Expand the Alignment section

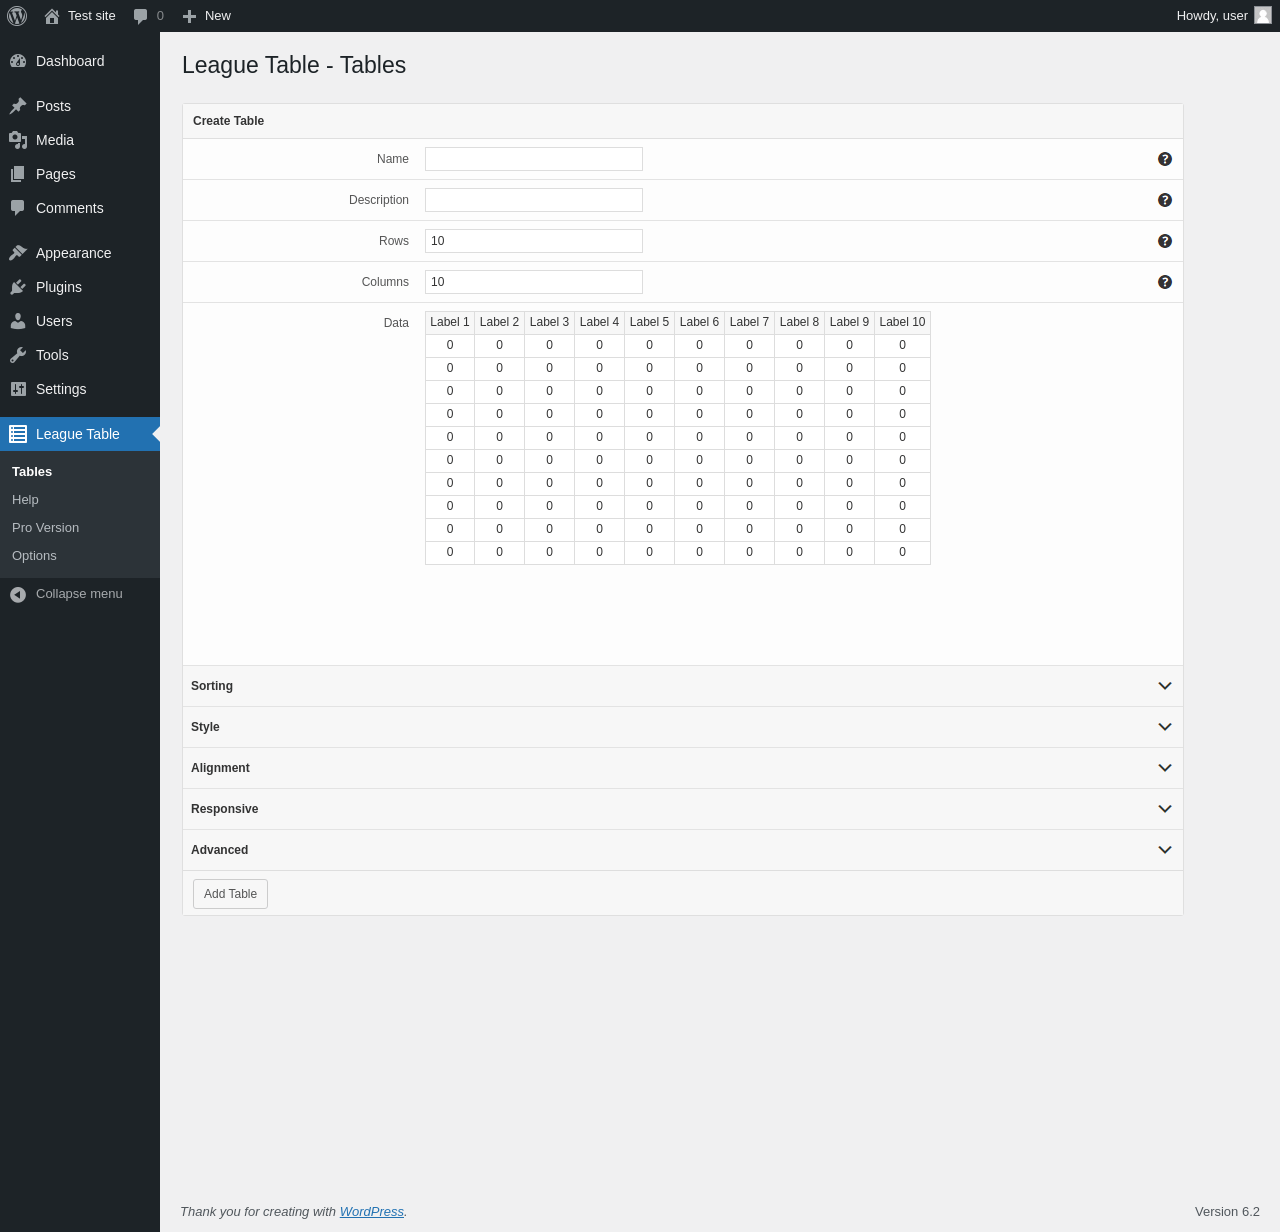point(683,768)
